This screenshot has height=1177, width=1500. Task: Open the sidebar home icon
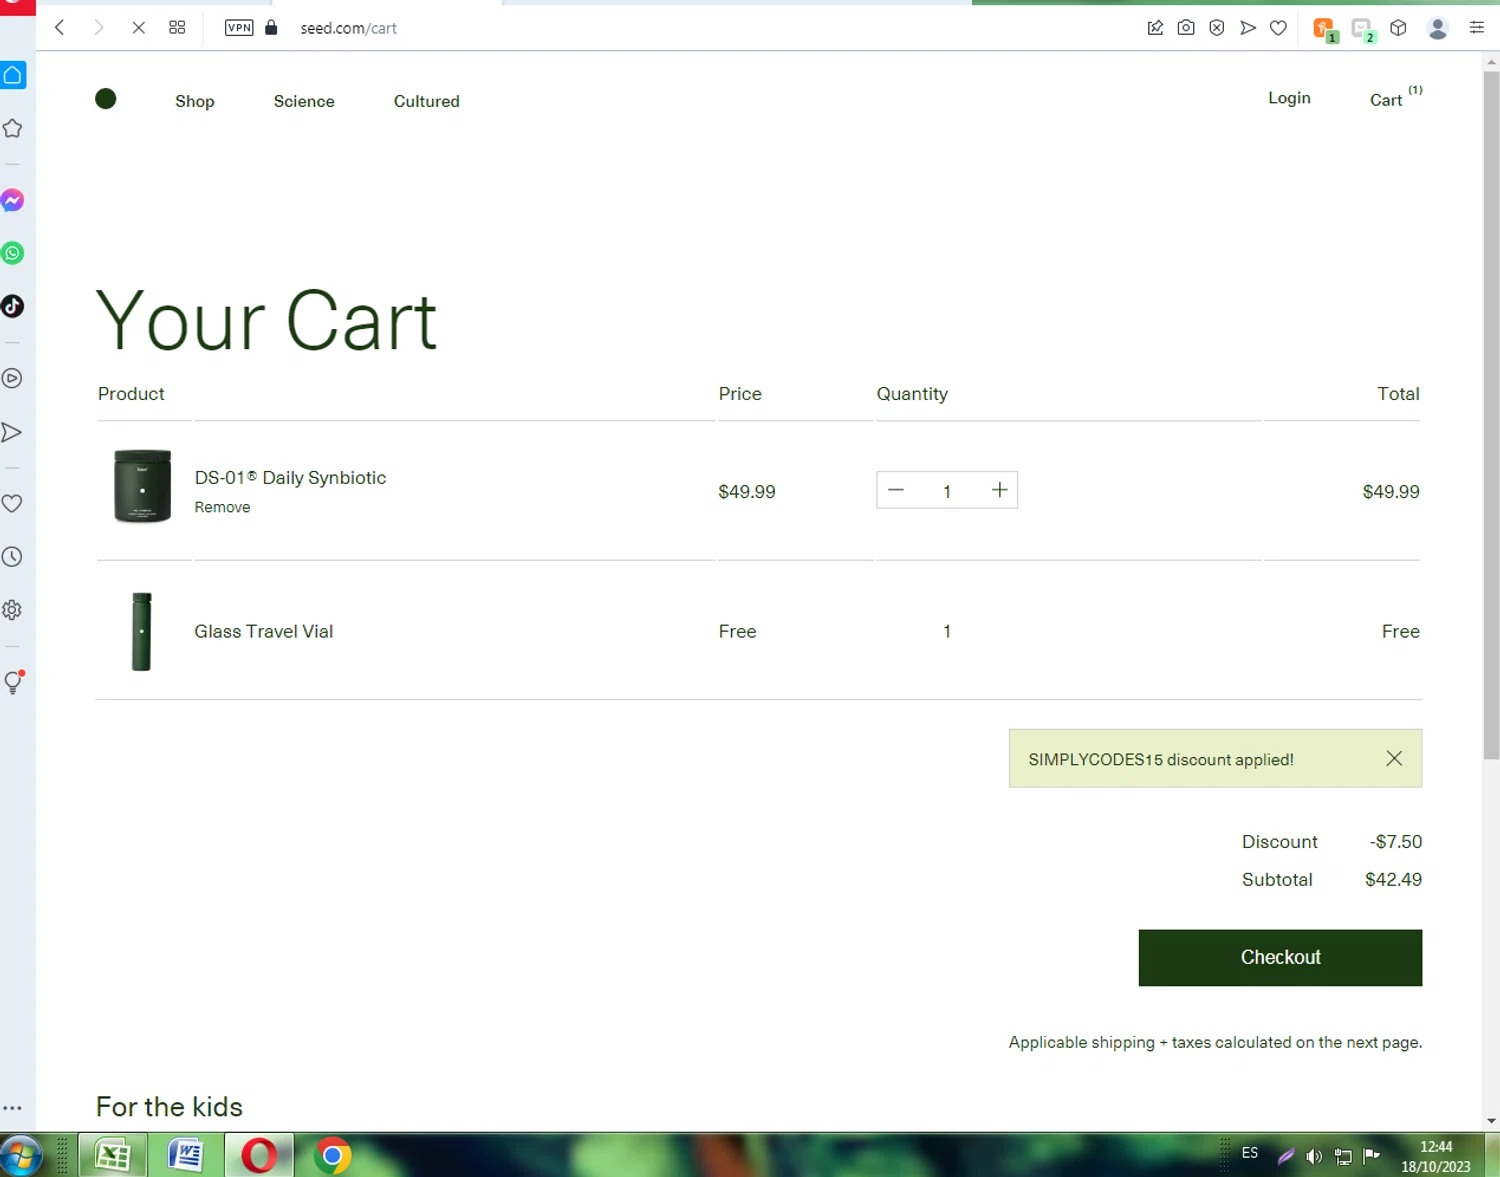(x=13, y=75)
